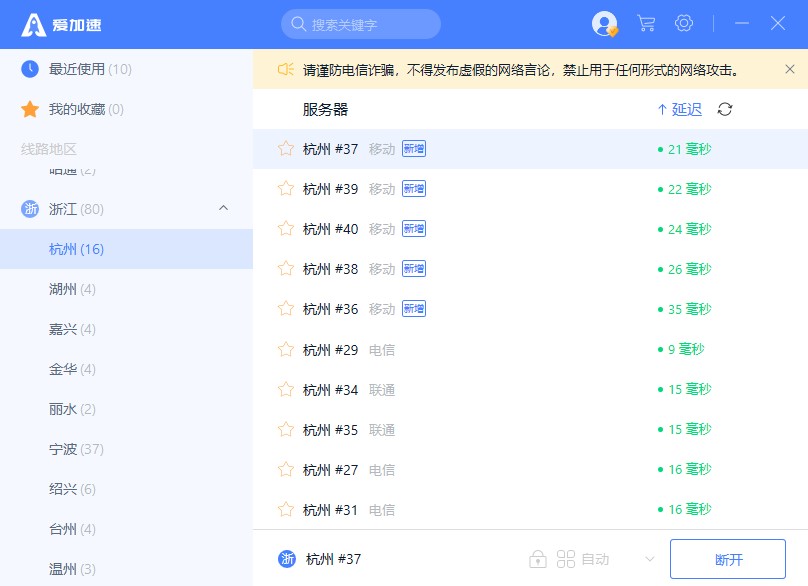The image size is (808, 586).
Task: Favorite server 杭州 #35 with star
Action: coord(285,430)
